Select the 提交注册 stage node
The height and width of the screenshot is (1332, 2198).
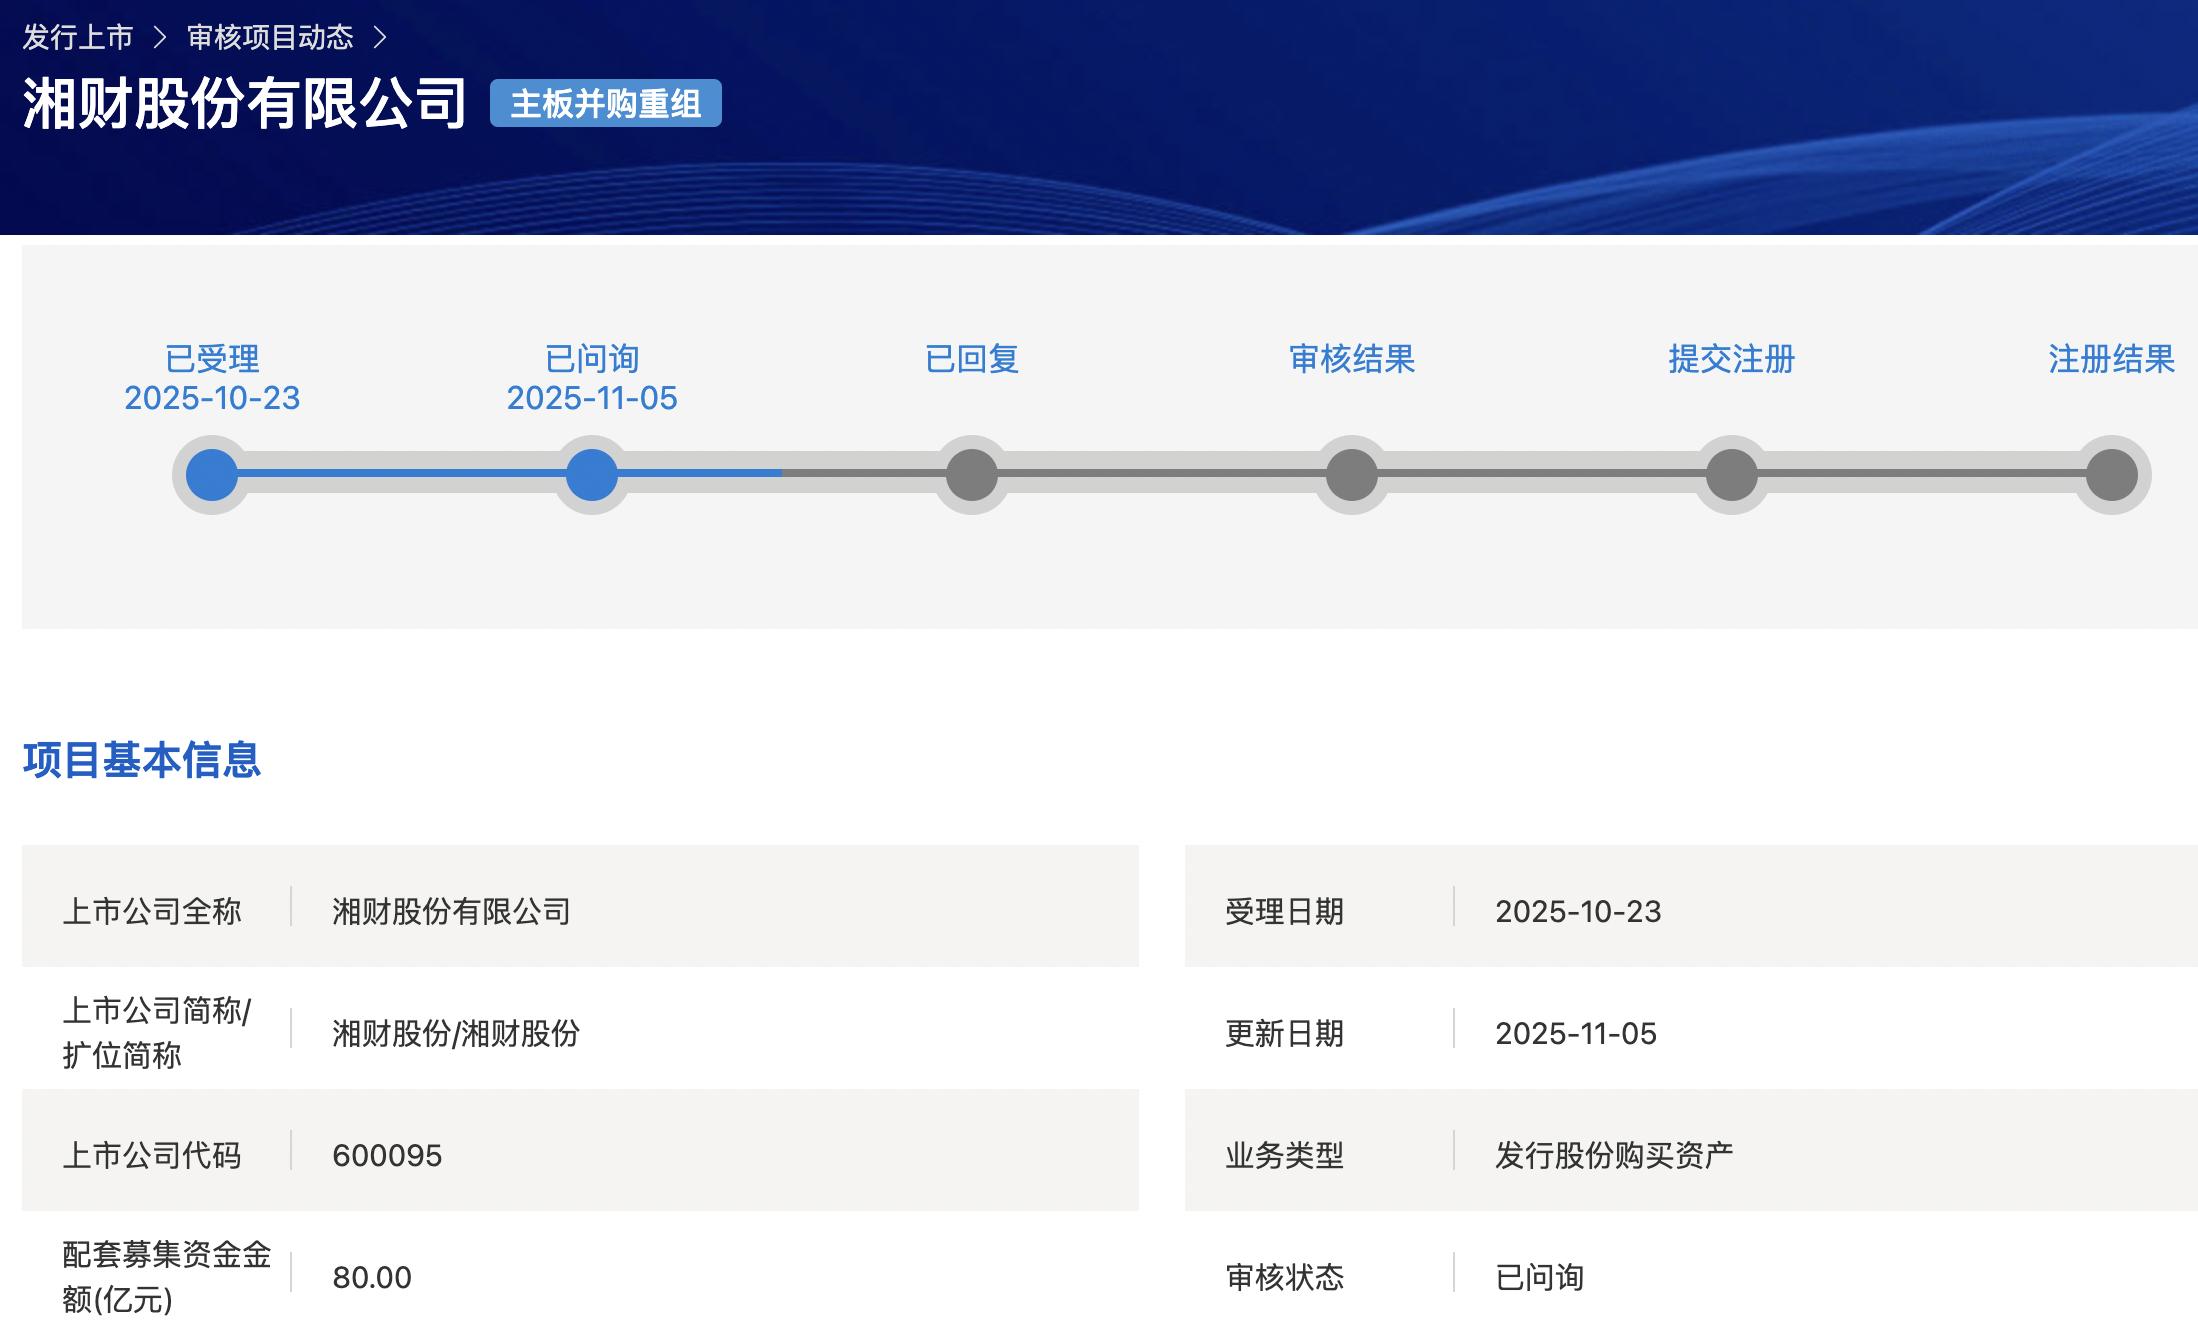pos(1731,475)
